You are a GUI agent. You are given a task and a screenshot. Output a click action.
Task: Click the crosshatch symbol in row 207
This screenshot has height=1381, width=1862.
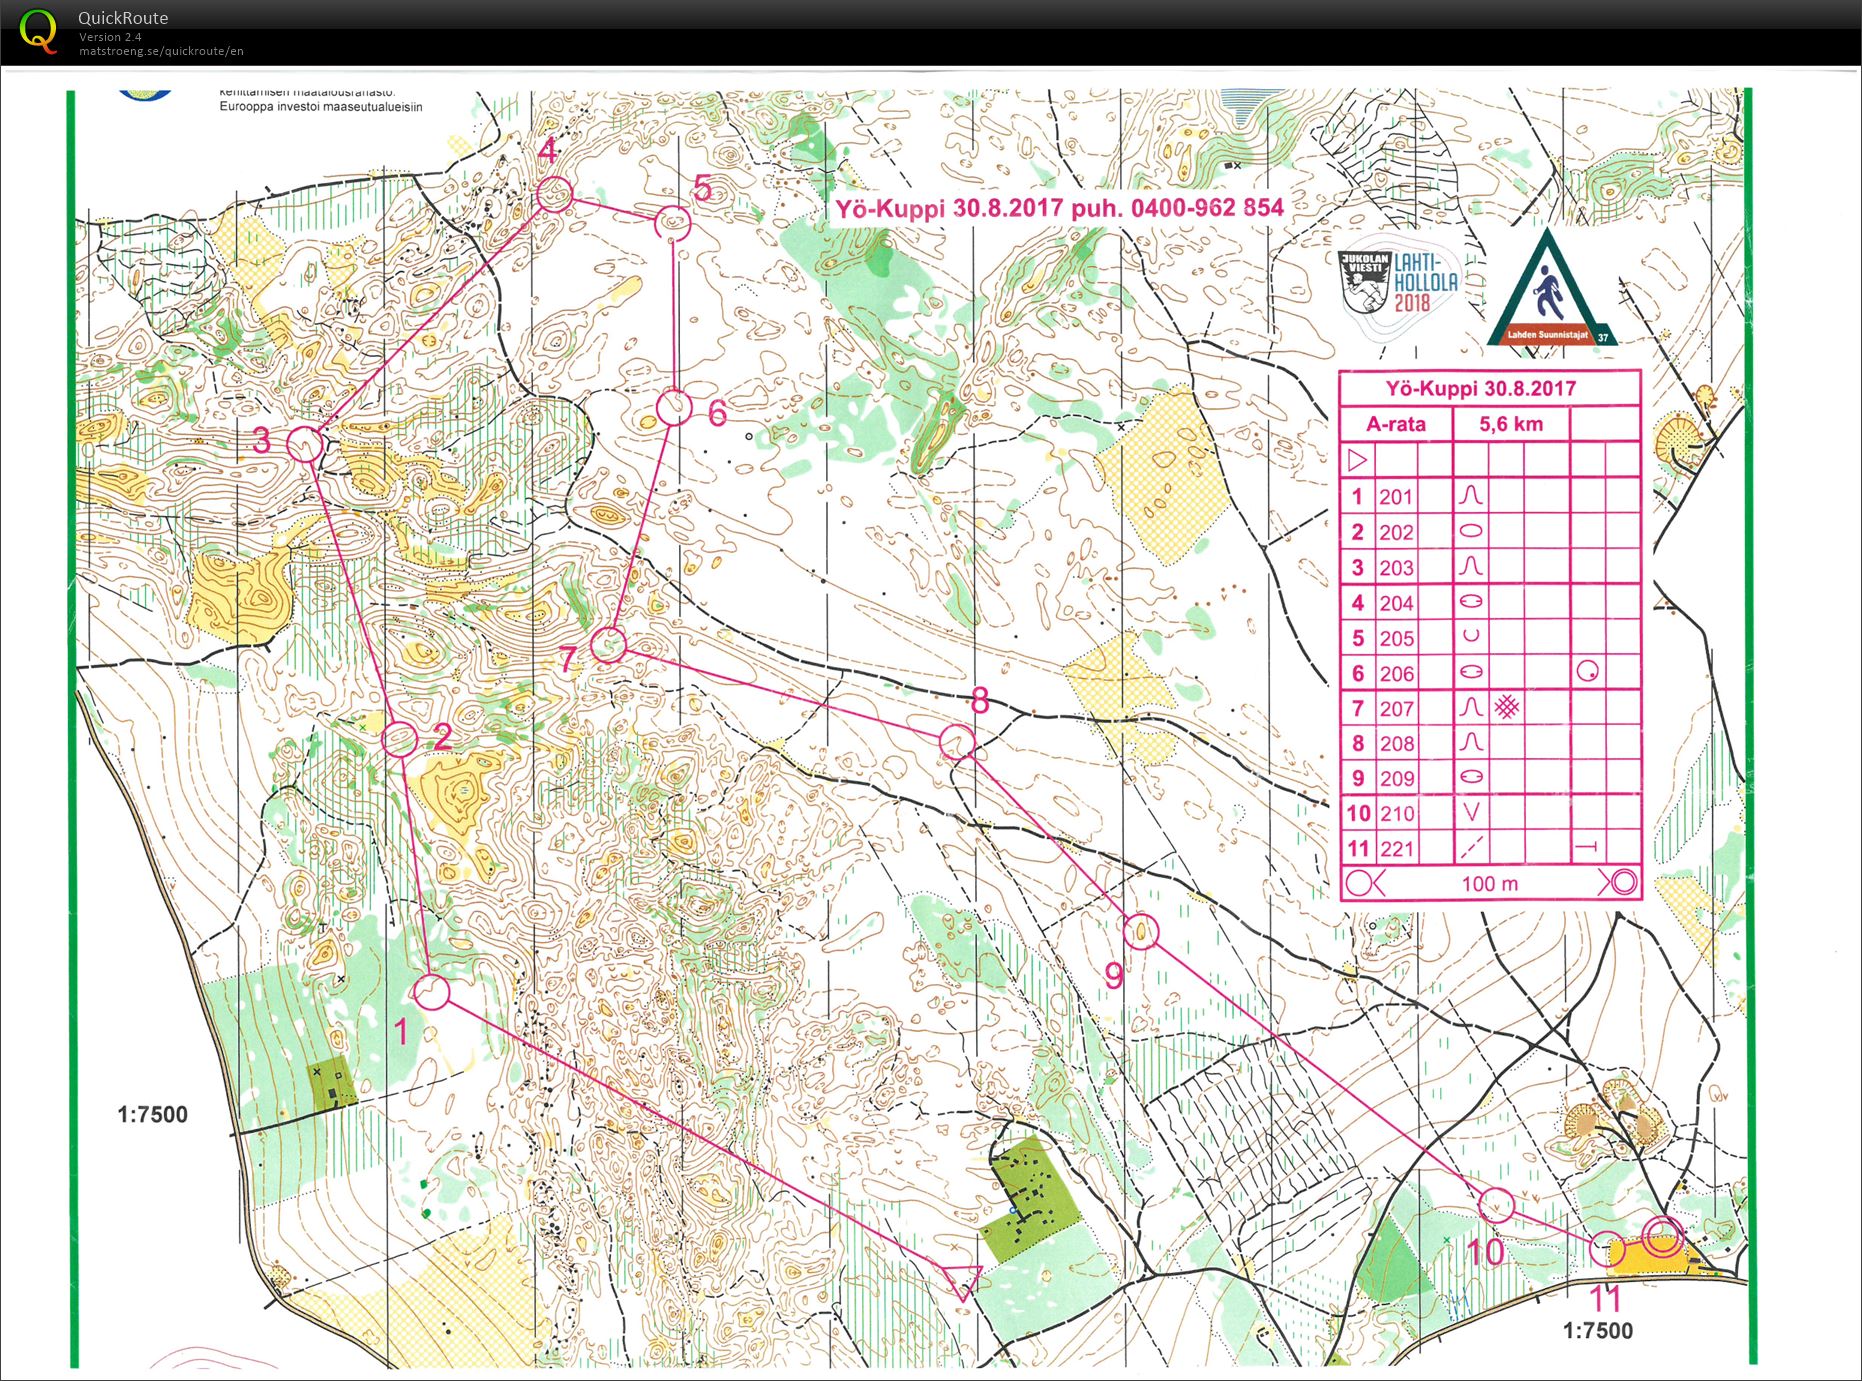(1507, 707)
